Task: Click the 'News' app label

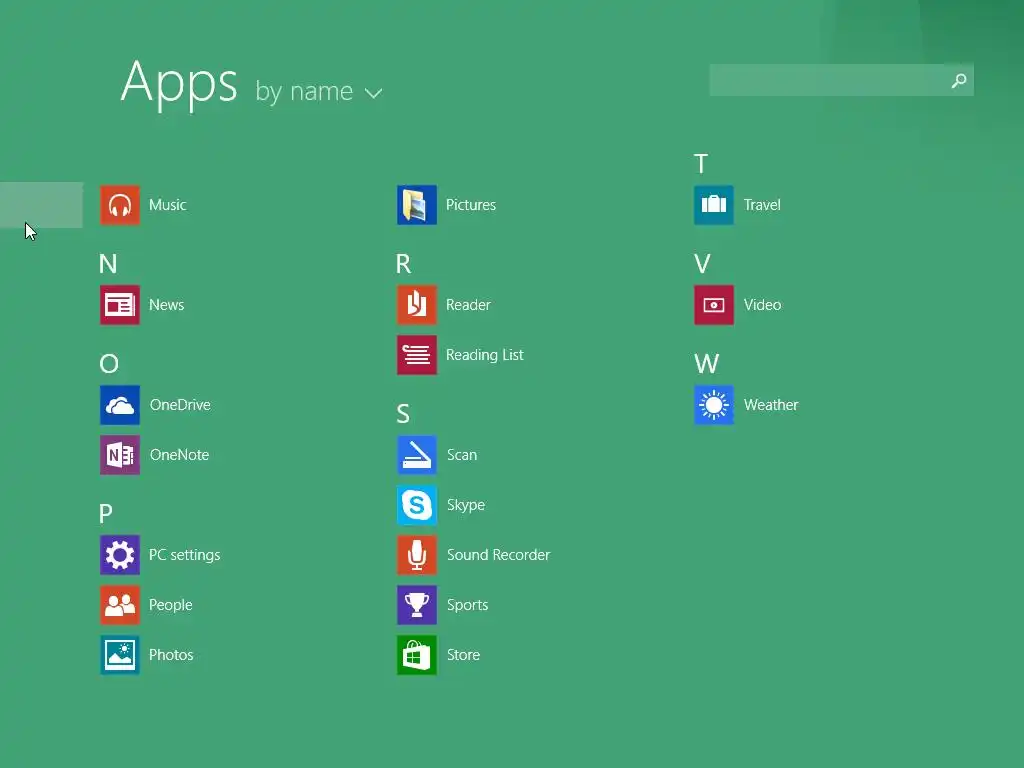Action: coord(167,305)
